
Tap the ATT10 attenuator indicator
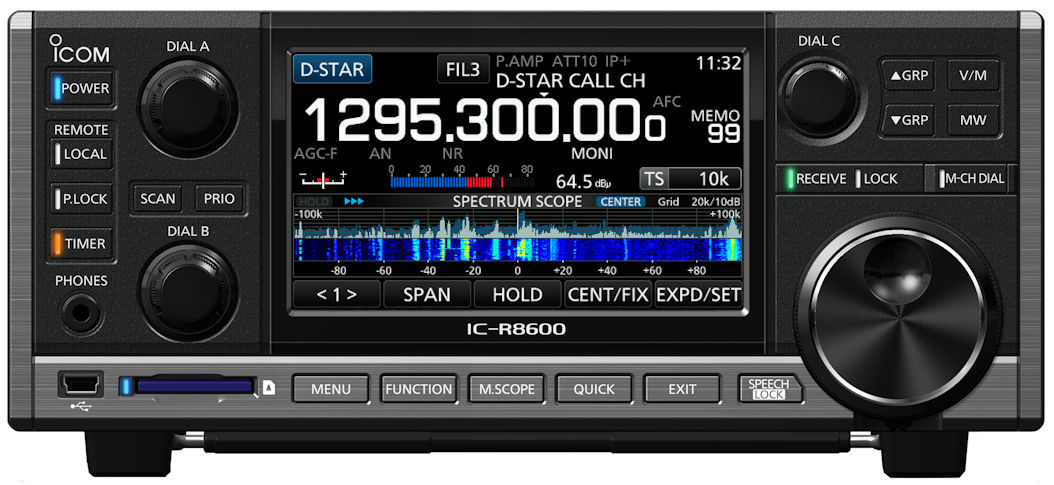[x=576, y=61]
